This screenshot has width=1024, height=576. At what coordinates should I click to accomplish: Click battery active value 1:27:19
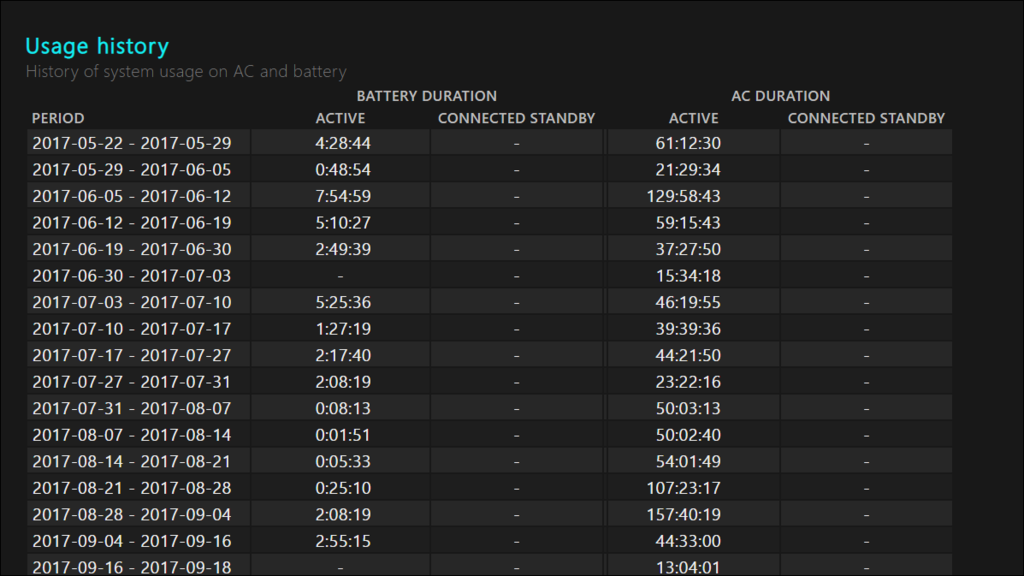point(343,328)
